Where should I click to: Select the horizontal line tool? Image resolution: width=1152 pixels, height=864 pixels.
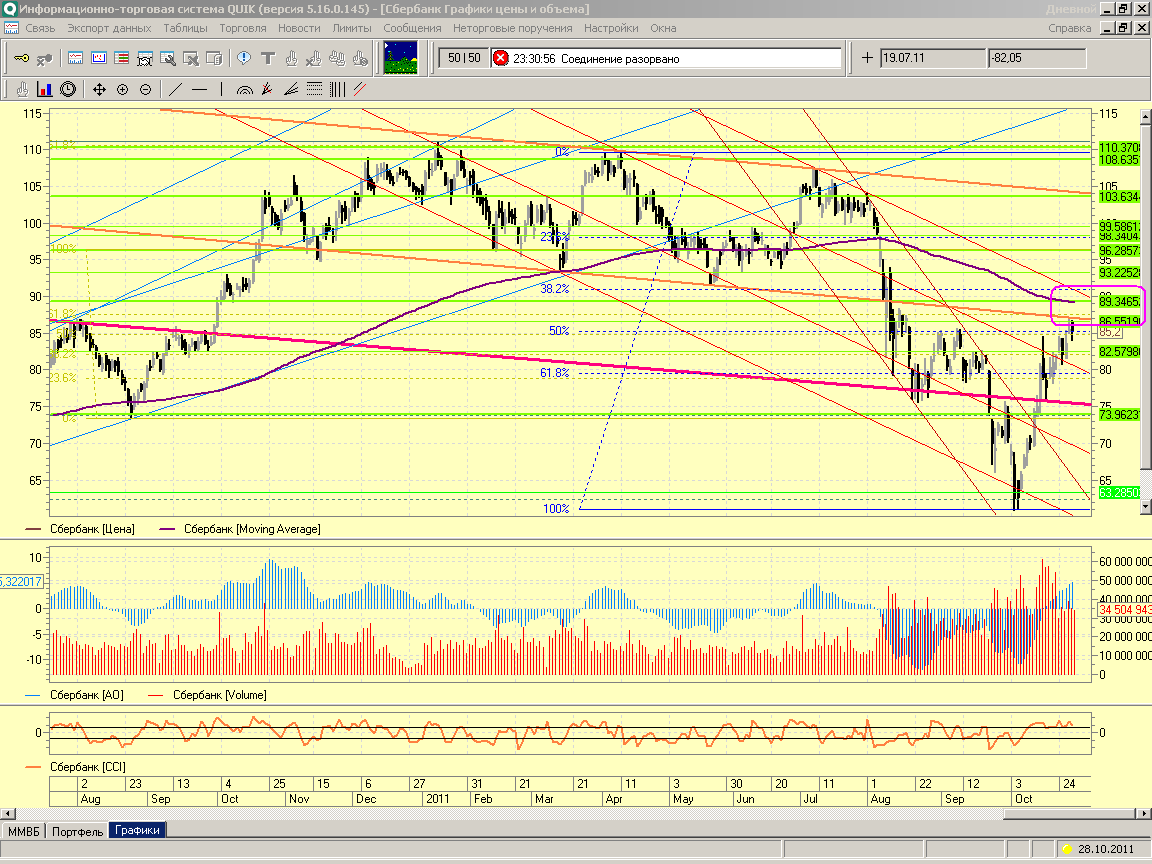tap(199, 90)
